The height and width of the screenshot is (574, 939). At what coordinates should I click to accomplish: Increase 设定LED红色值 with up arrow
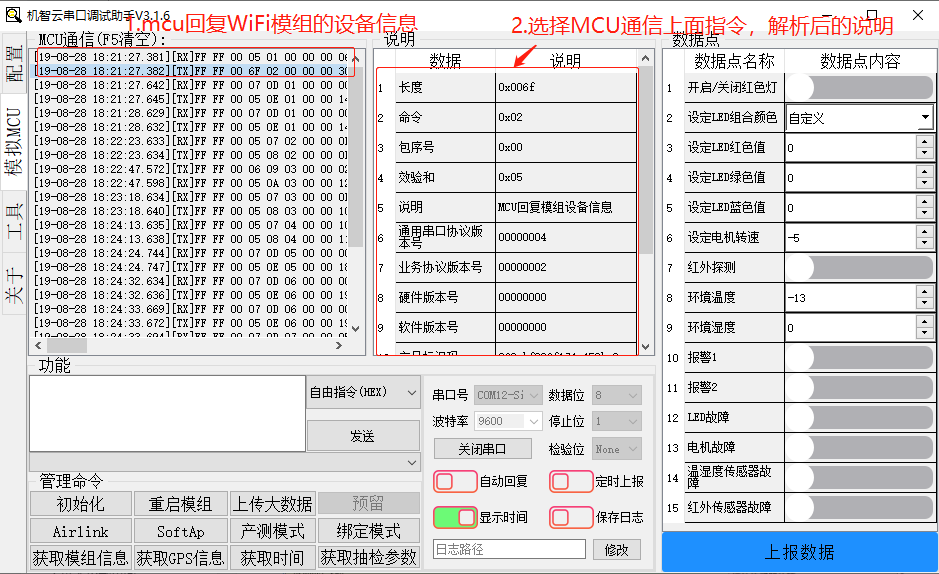click(925, 142)
